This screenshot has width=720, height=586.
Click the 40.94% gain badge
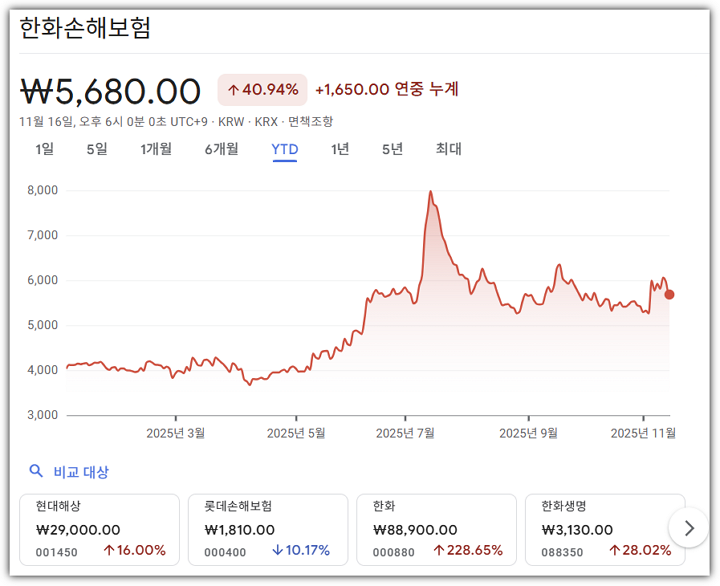click(262, 90)
